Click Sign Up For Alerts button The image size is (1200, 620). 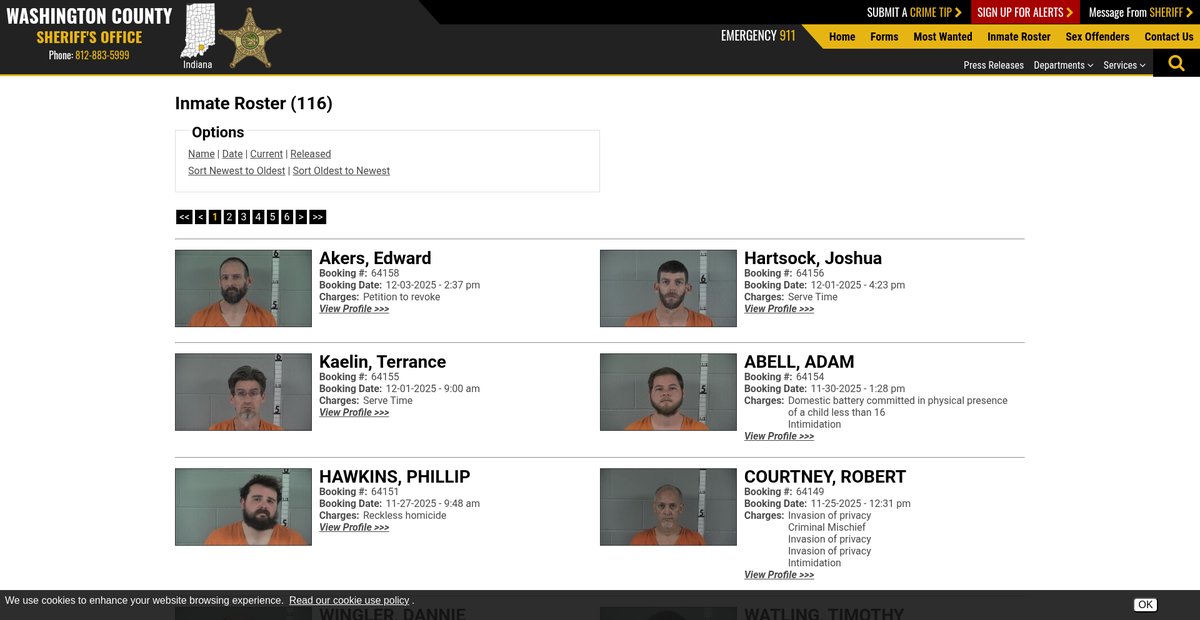[1025, 12]
